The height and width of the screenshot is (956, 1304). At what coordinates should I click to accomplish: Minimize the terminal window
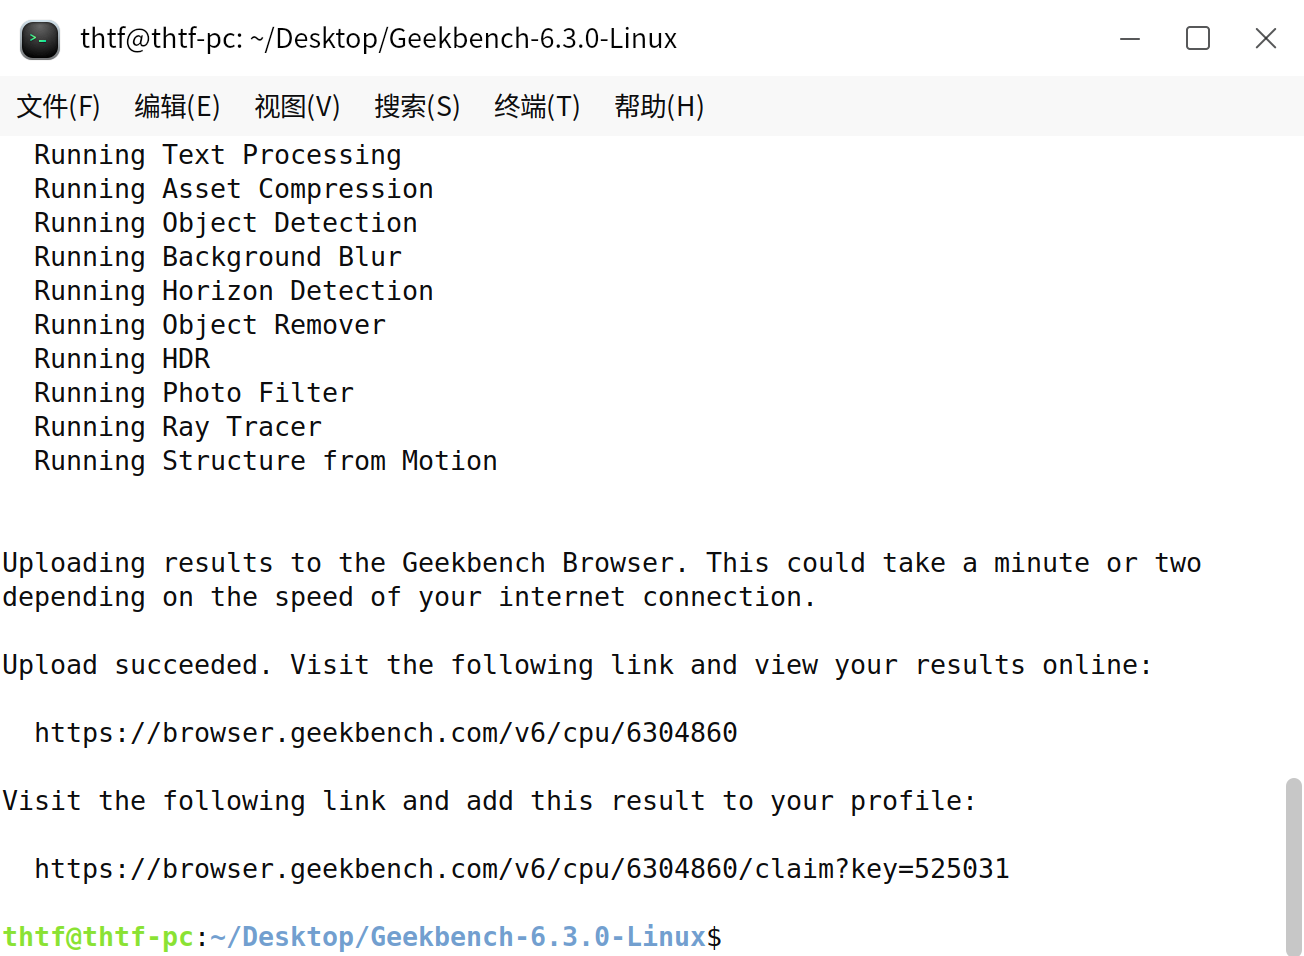1130,39
